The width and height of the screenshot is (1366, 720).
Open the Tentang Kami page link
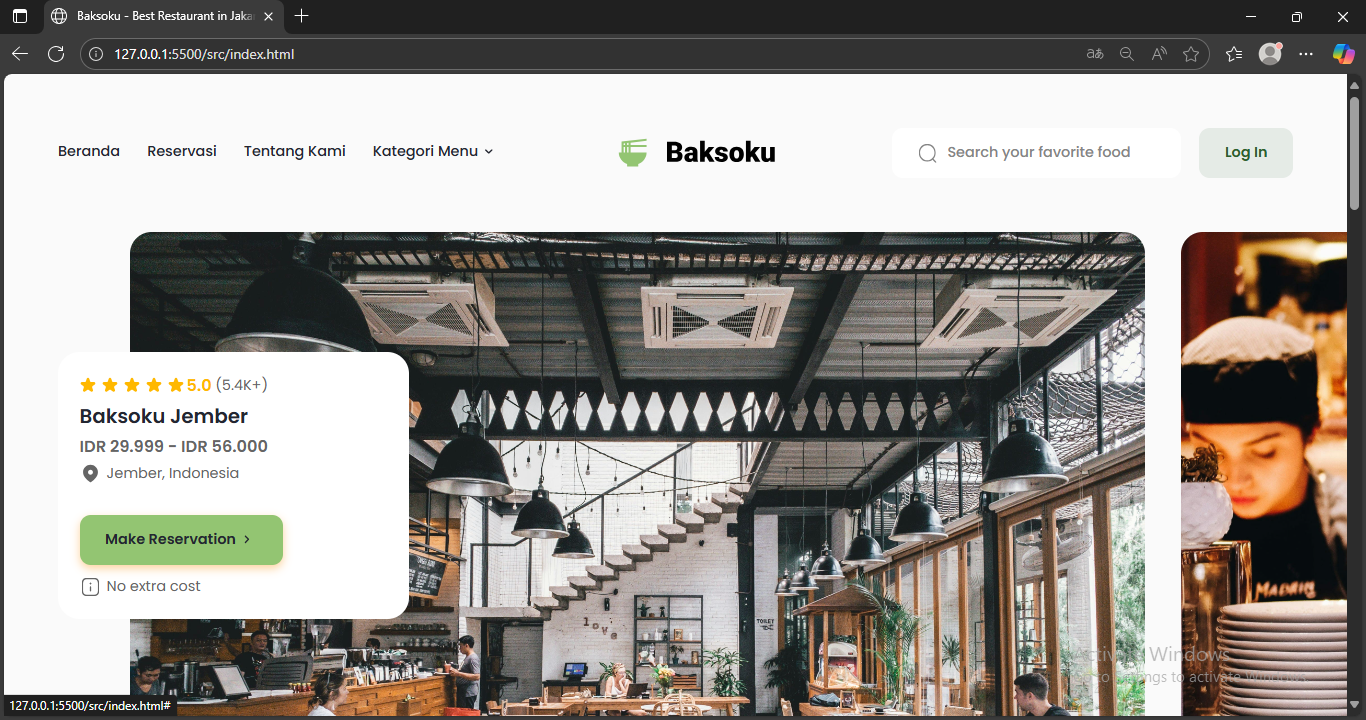pyautogui.click(x=295, y=151)
